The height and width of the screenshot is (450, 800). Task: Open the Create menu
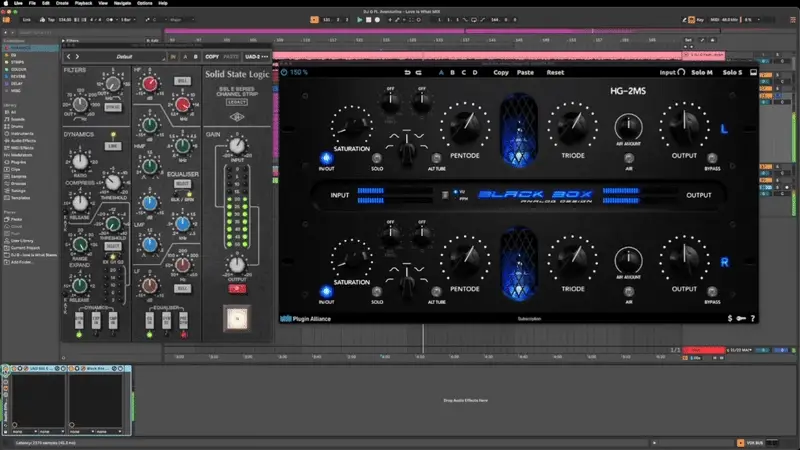point(62,3)
